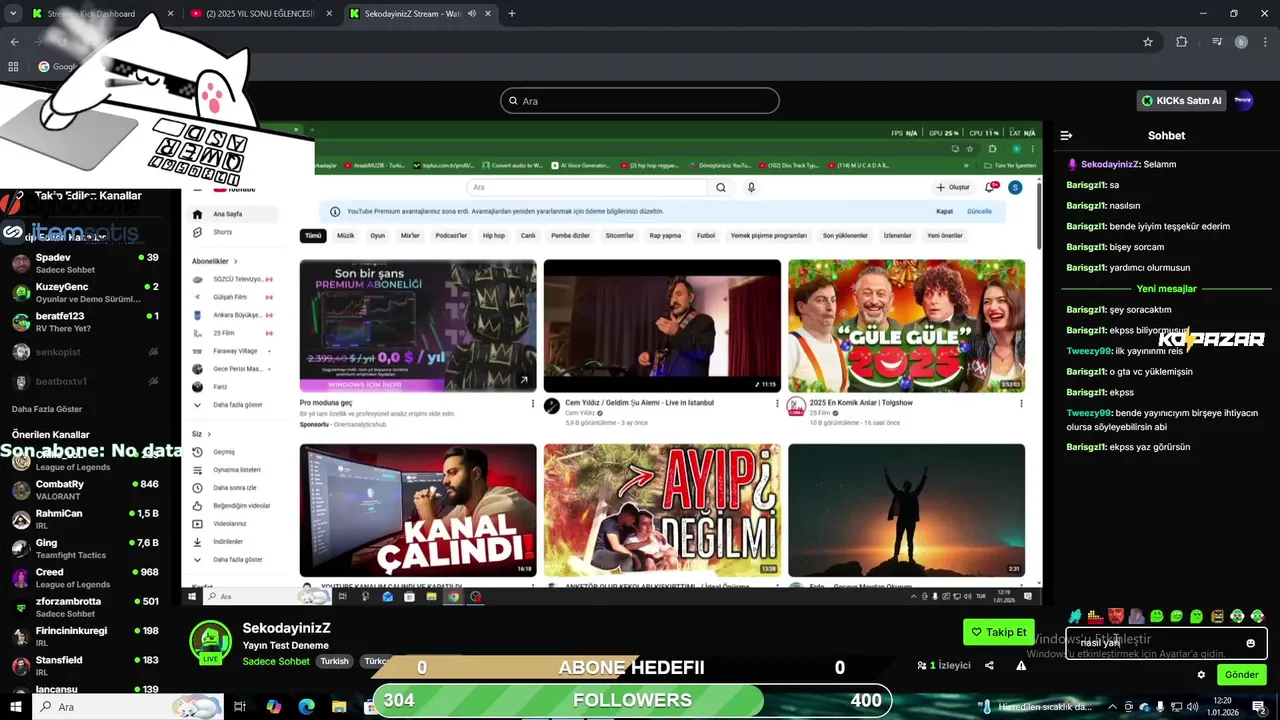Open zforzambrotta channel in sidebar
This screenshot has width=1280, height=720.
point(84,607)
